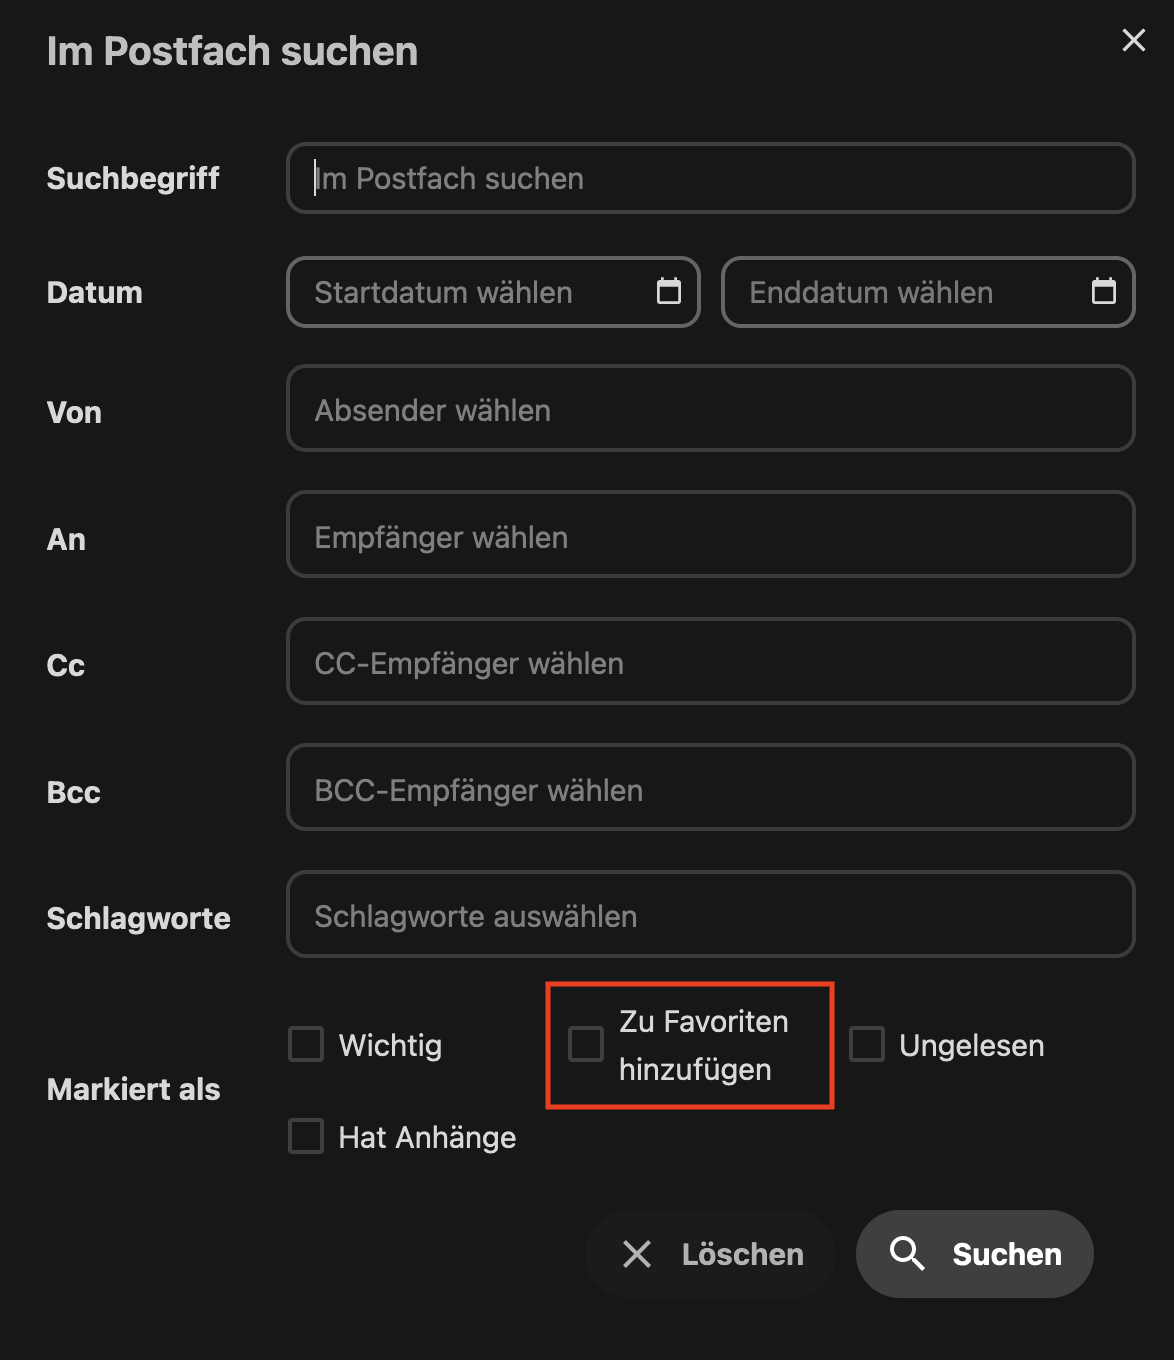Click into the 'Startdatum wählen' field
Screen dimensions: 1174x1360
(x=470, y=292)
